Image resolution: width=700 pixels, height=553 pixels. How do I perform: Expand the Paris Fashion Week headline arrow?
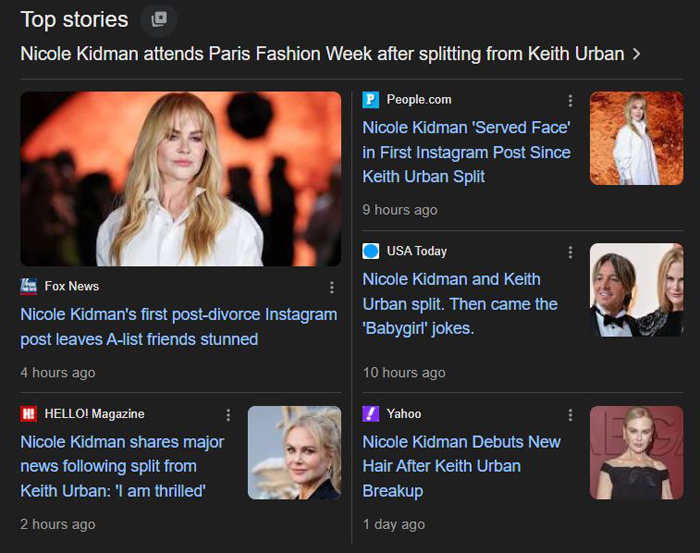click(637, 54)
